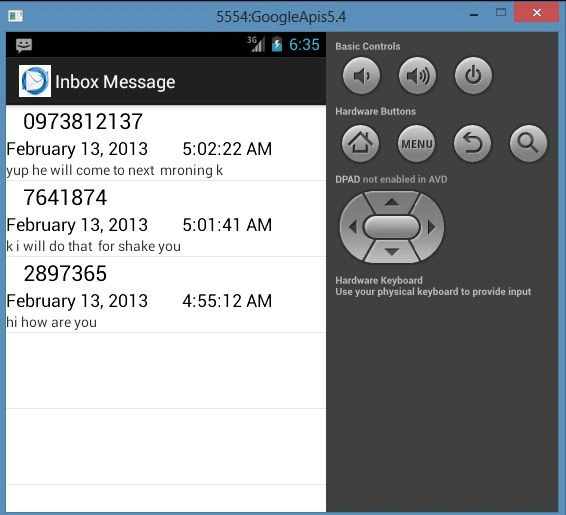Tap the 3G signal strength indicator
Image resolution: width=566 pixels, height=515 pixels.
(x=256, y=44)
